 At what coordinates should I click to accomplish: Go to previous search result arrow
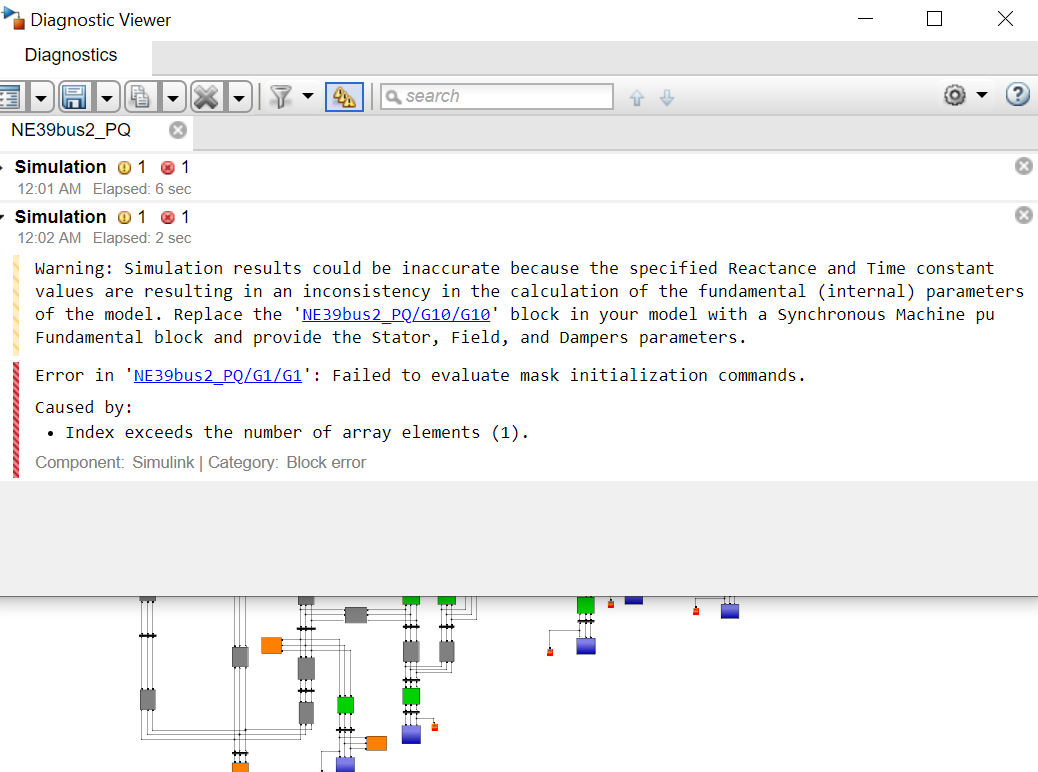pyautogui.click(x=637, y=98)
